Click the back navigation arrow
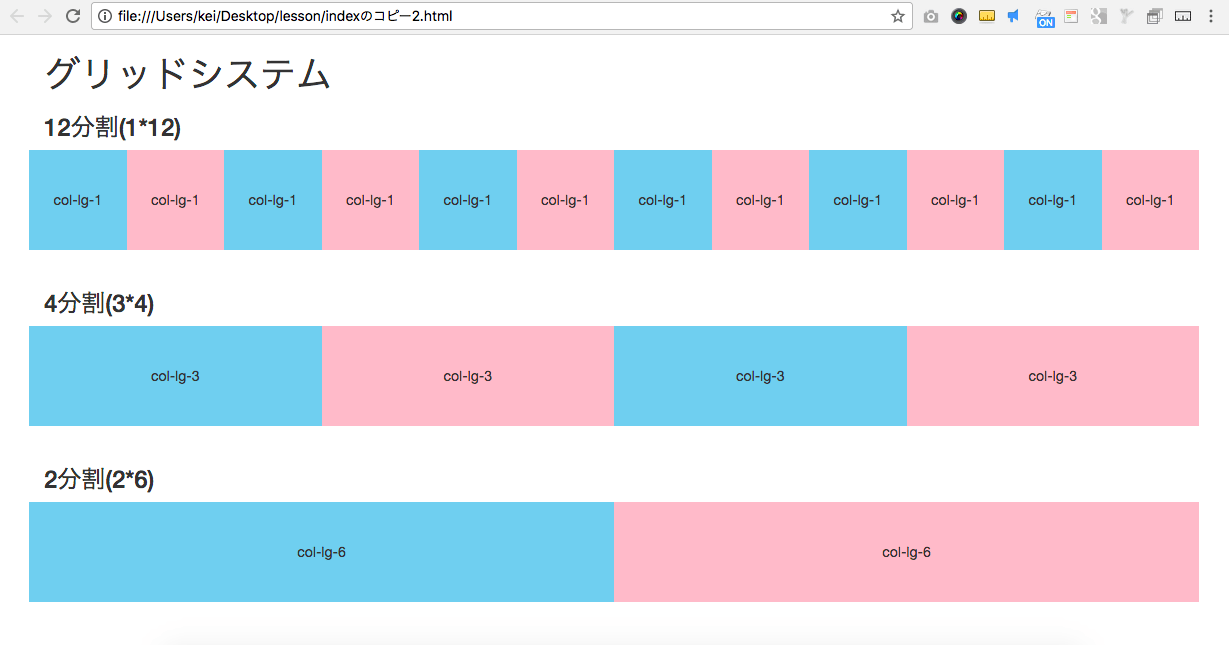 coord(15,16)
